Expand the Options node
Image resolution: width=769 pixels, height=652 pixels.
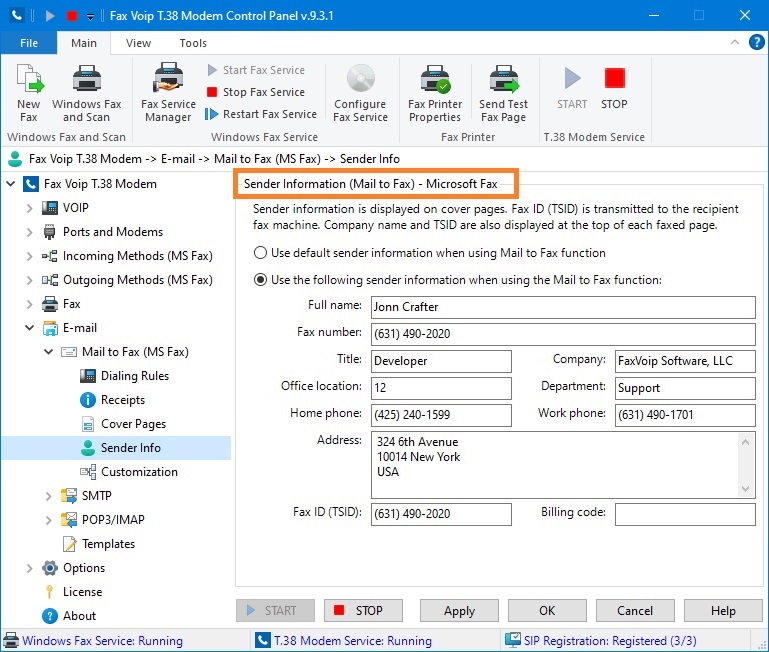click(x=29, y=568)
